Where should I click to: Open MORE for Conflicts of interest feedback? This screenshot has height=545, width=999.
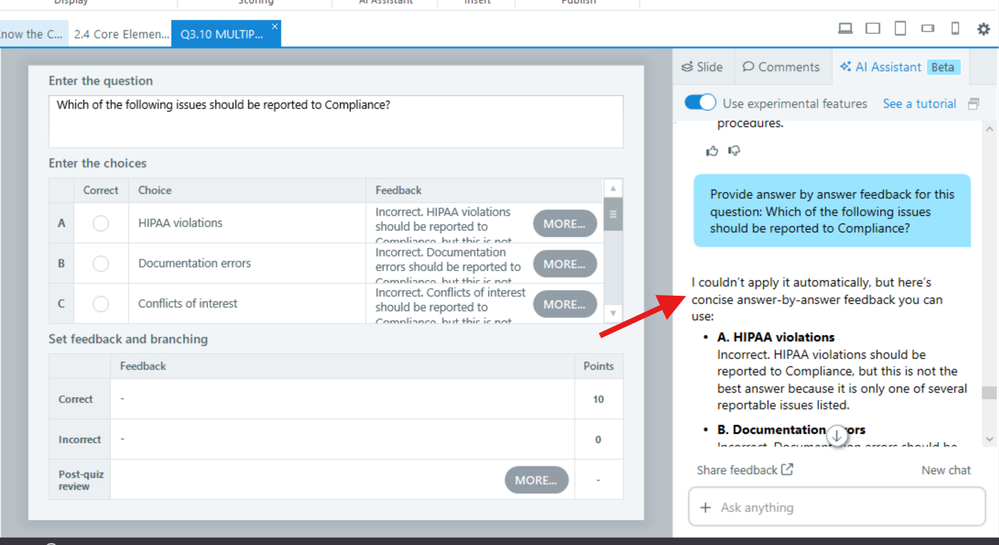tap(564, 304)
